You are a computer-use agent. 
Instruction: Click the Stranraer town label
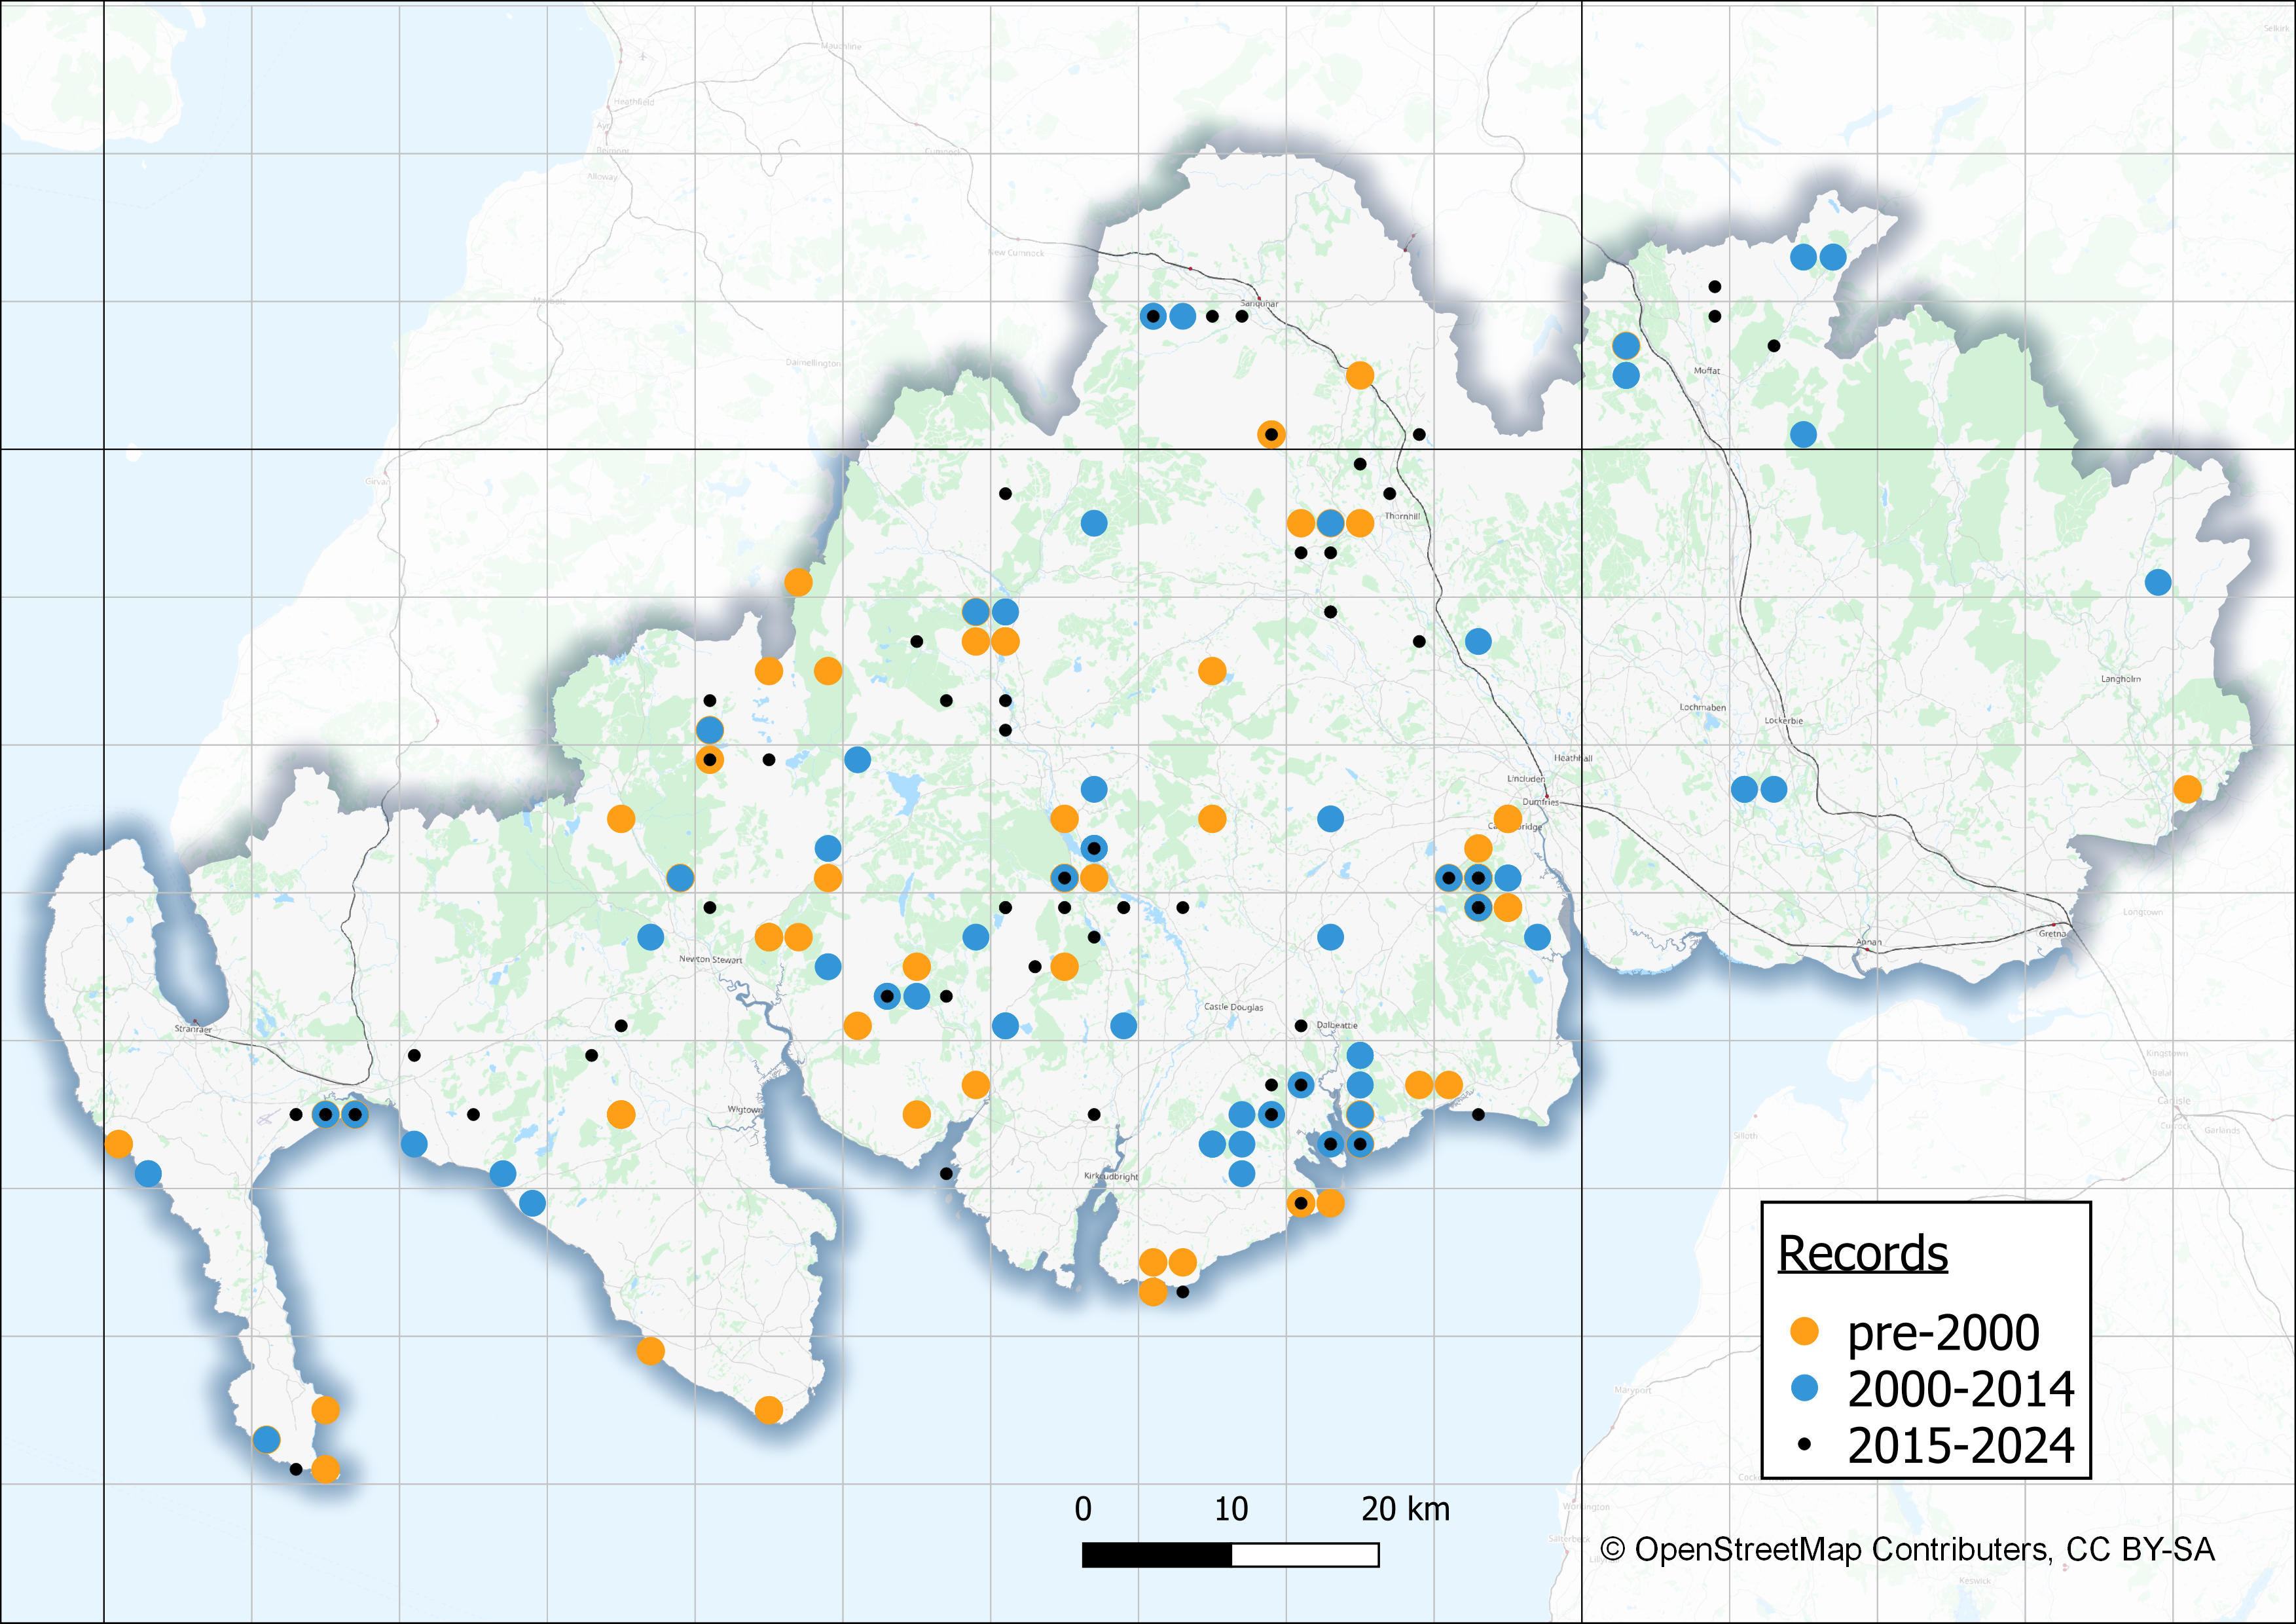pos(193,1028)
